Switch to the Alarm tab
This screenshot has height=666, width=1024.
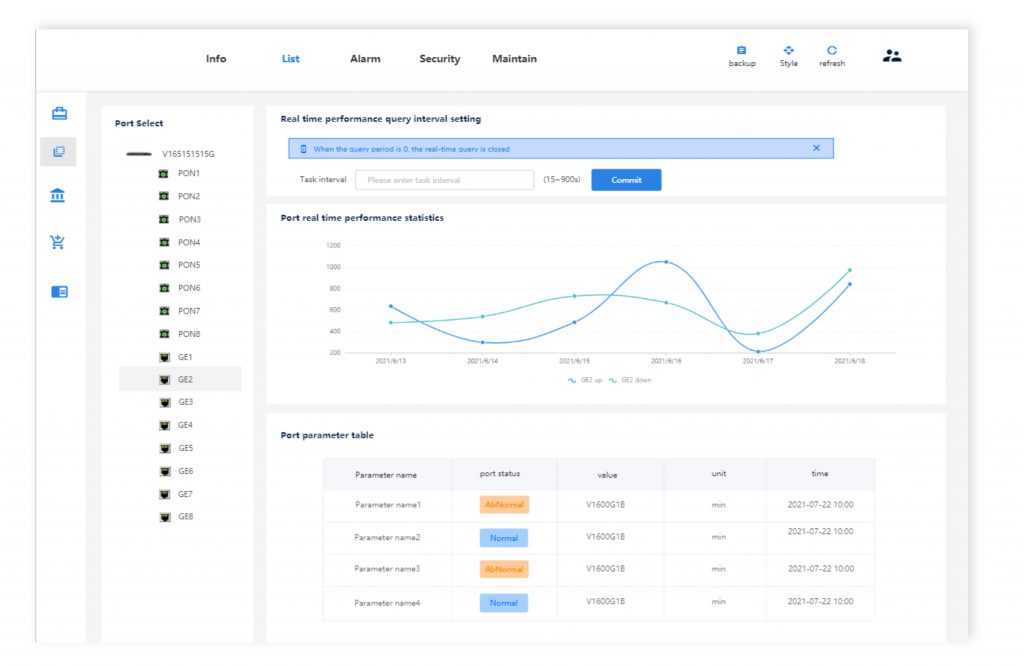tap(365, 58)
